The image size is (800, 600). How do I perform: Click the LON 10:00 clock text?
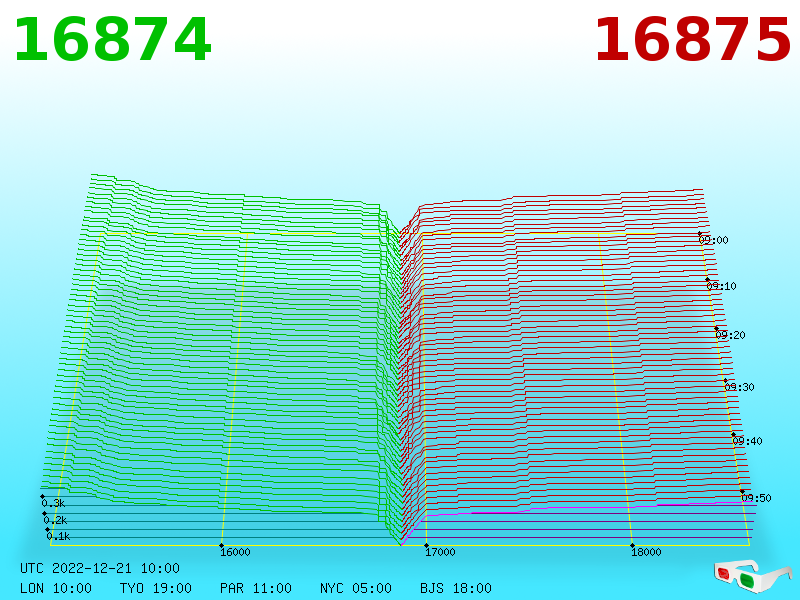pos(56,588)
